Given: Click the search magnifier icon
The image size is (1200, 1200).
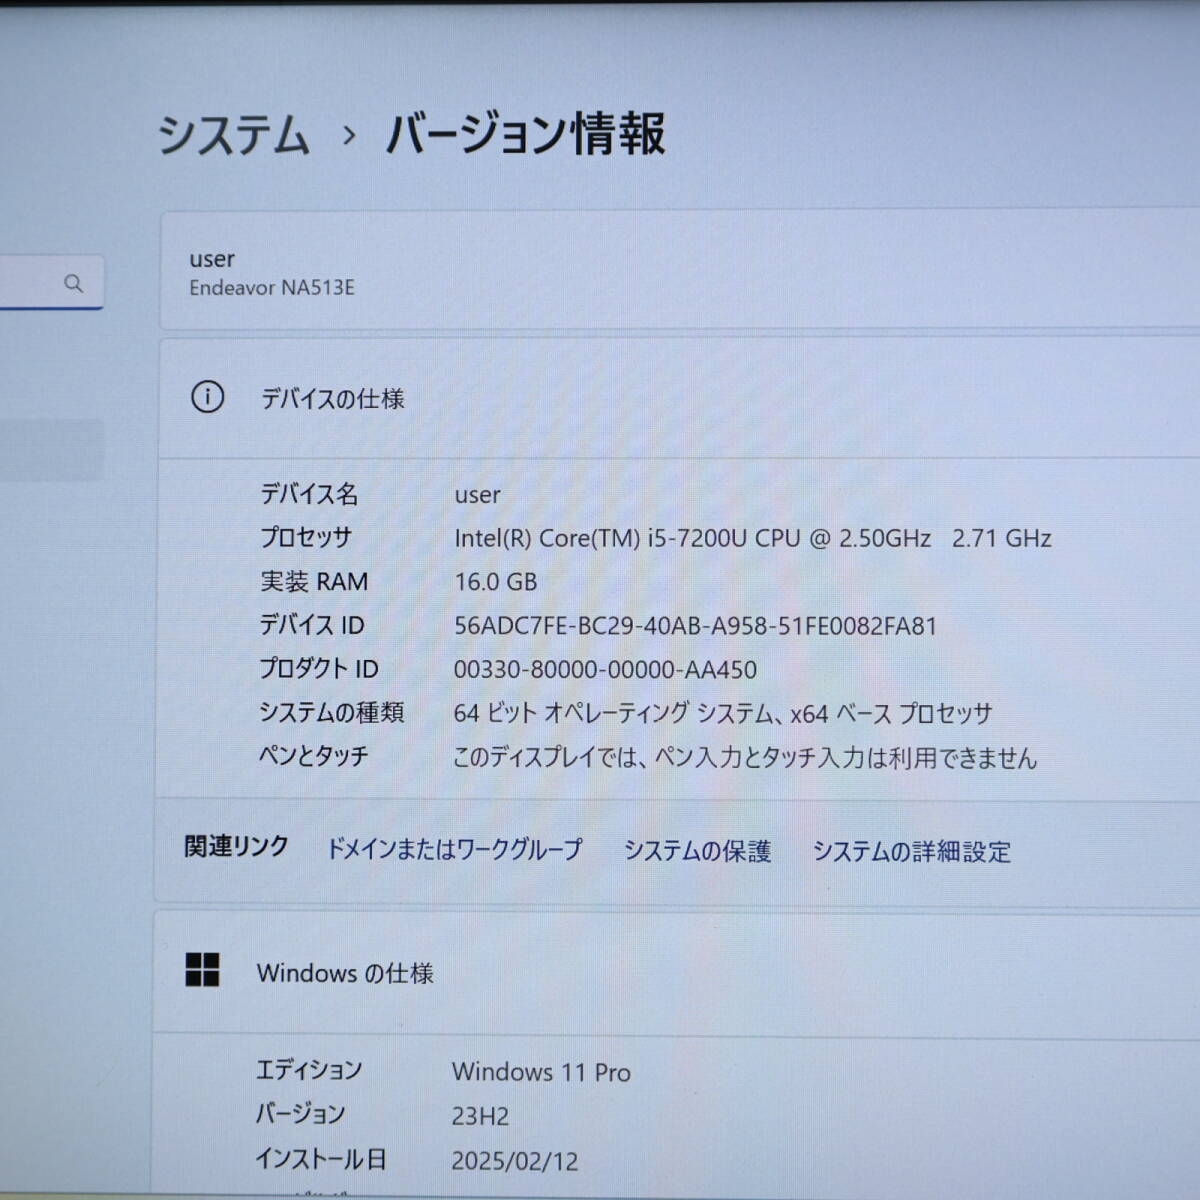Looking at the screenshot, I should click(73, 283).
